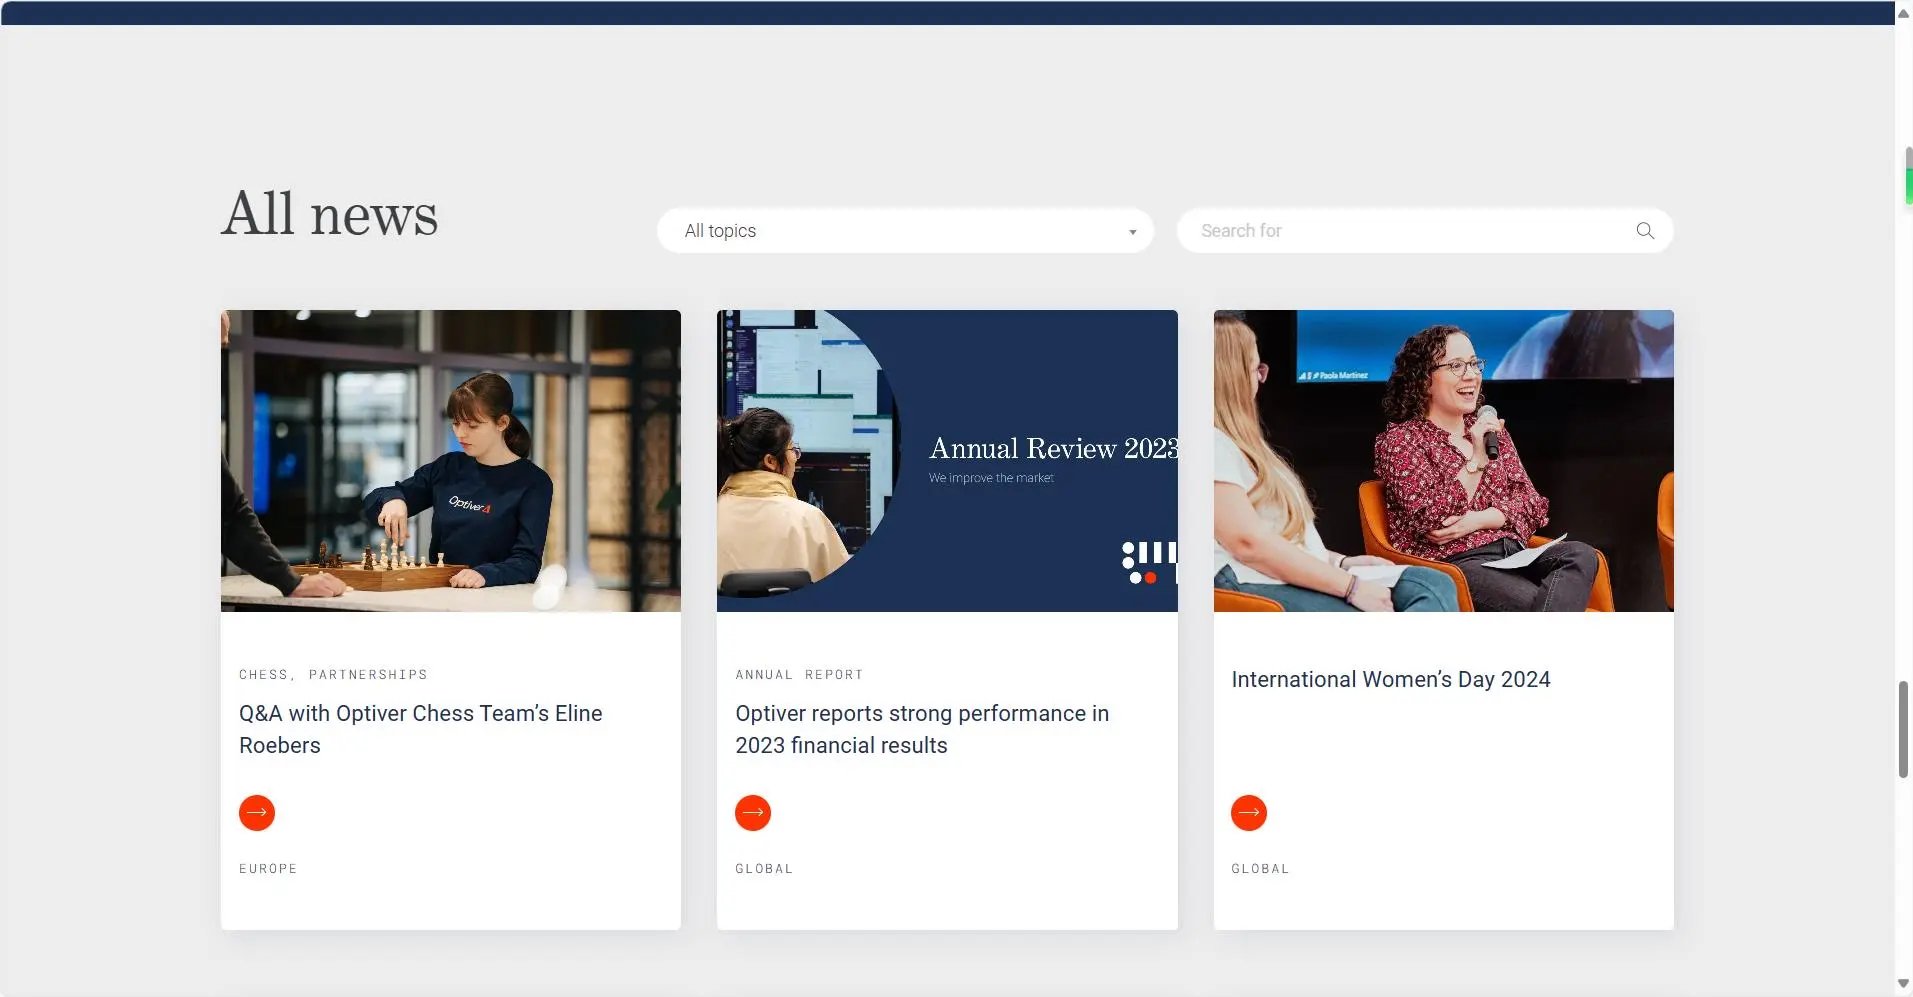The width and height of the screenshot is (1913, 997).
Task: Open the Women's Day panel photo
Action: [x=1444, y=461]
